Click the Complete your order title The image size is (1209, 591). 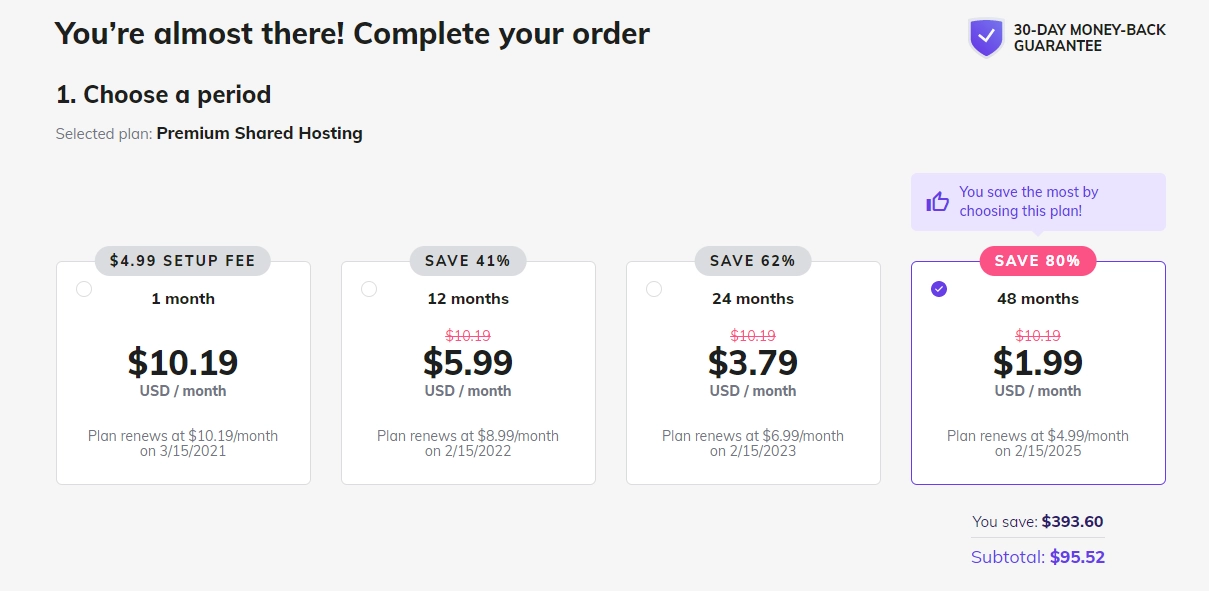click(352, 33)
